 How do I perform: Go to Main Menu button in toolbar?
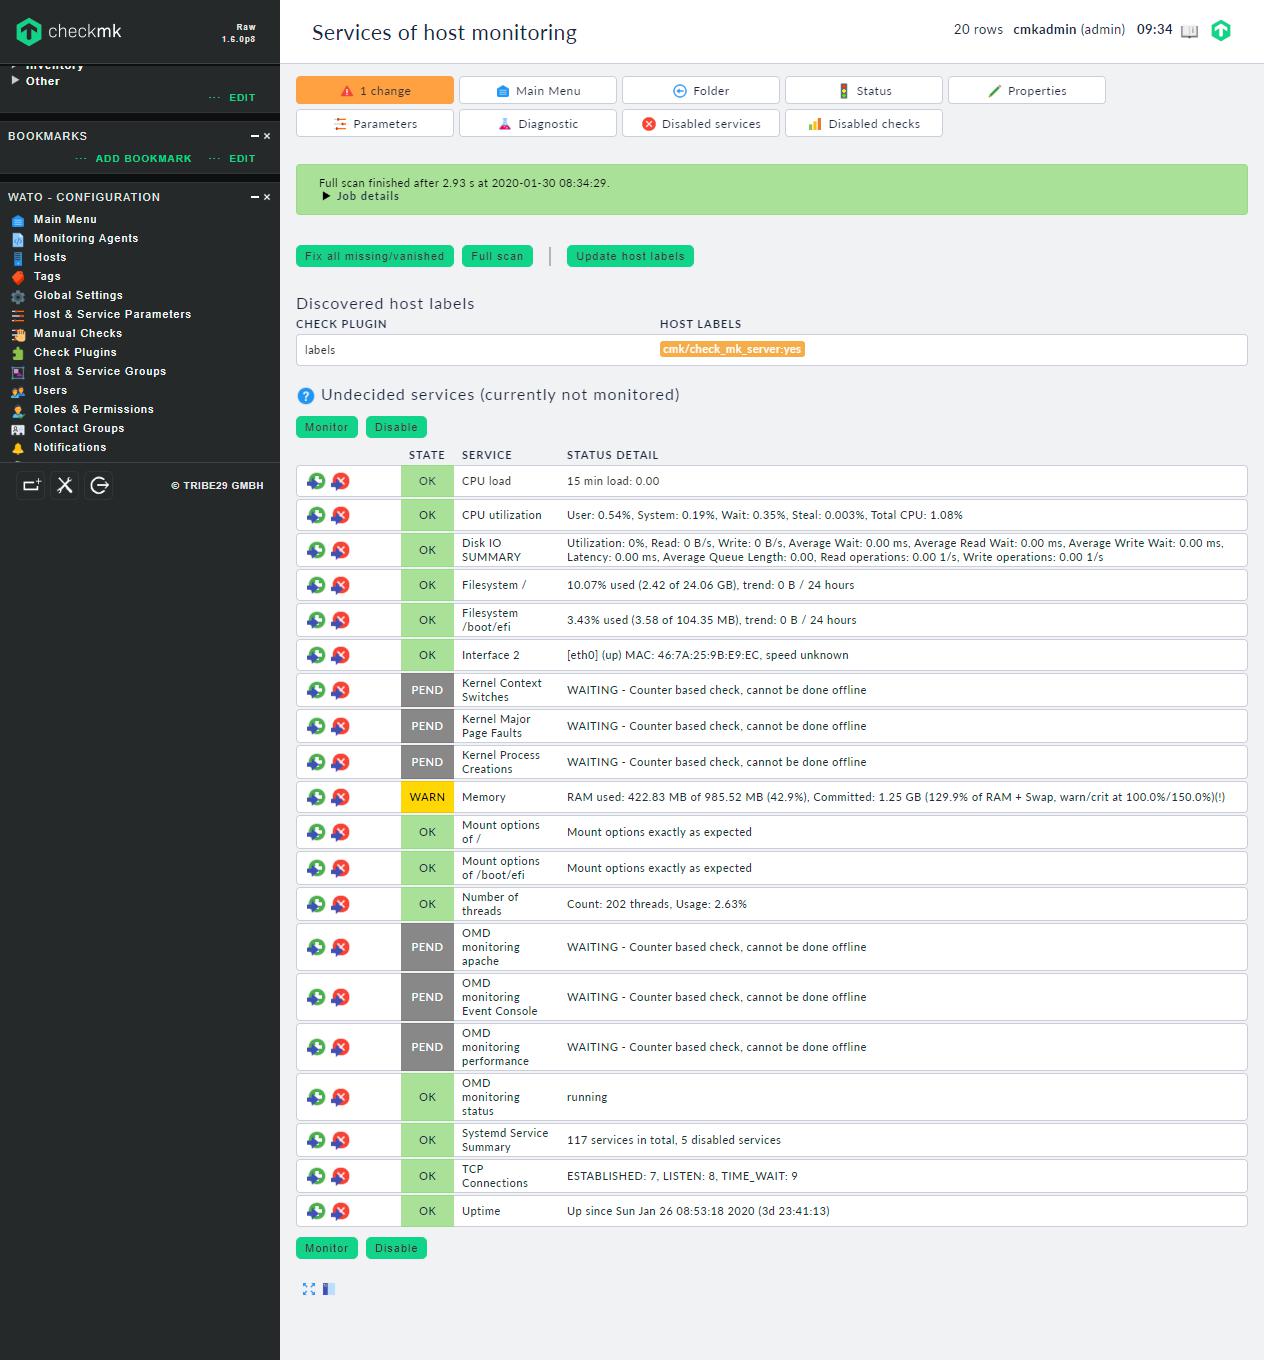coord(538,90)
